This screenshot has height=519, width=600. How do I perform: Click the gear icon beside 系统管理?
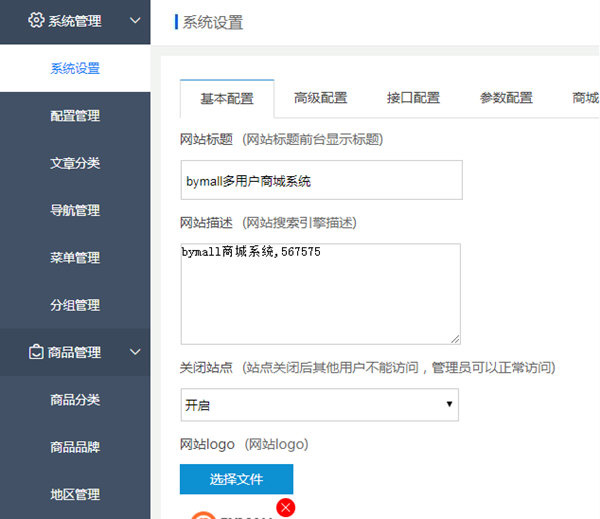[35, 20]
